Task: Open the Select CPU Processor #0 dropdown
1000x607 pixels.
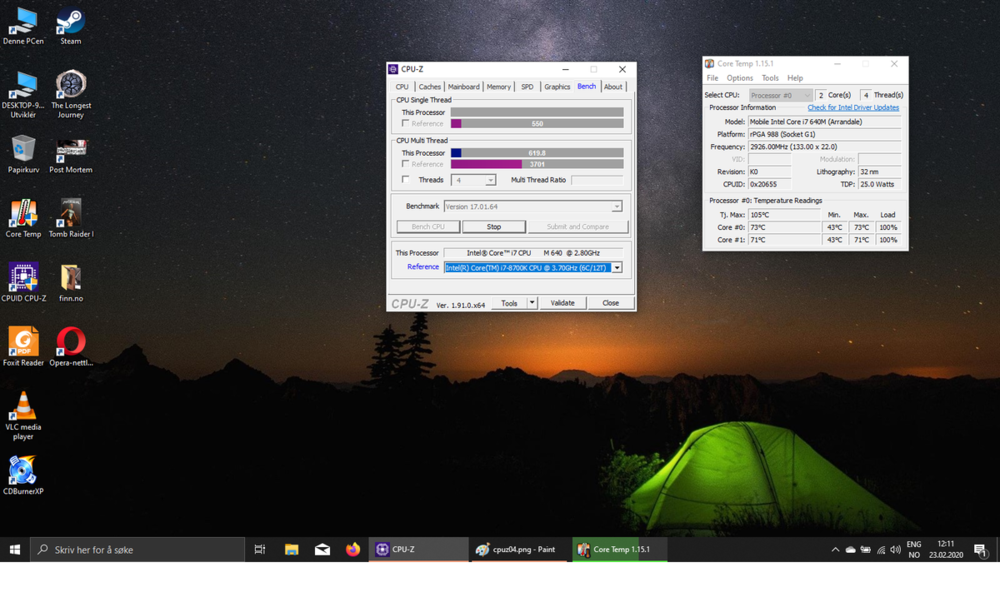Action: (780, 95)
